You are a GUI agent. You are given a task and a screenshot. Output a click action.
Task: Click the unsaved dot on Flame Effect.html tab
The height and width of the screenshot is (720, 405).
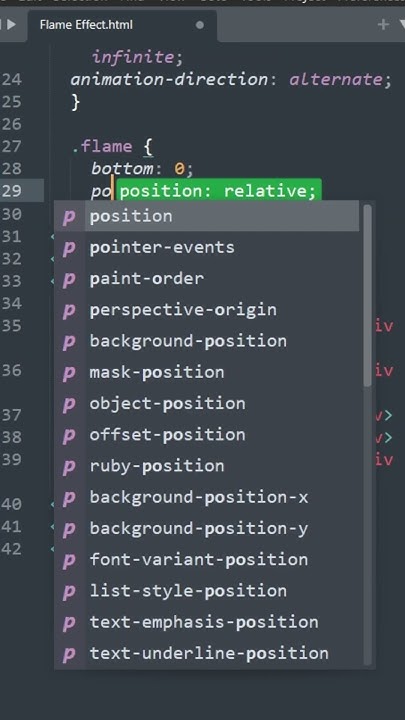click(x=200, y=25)
